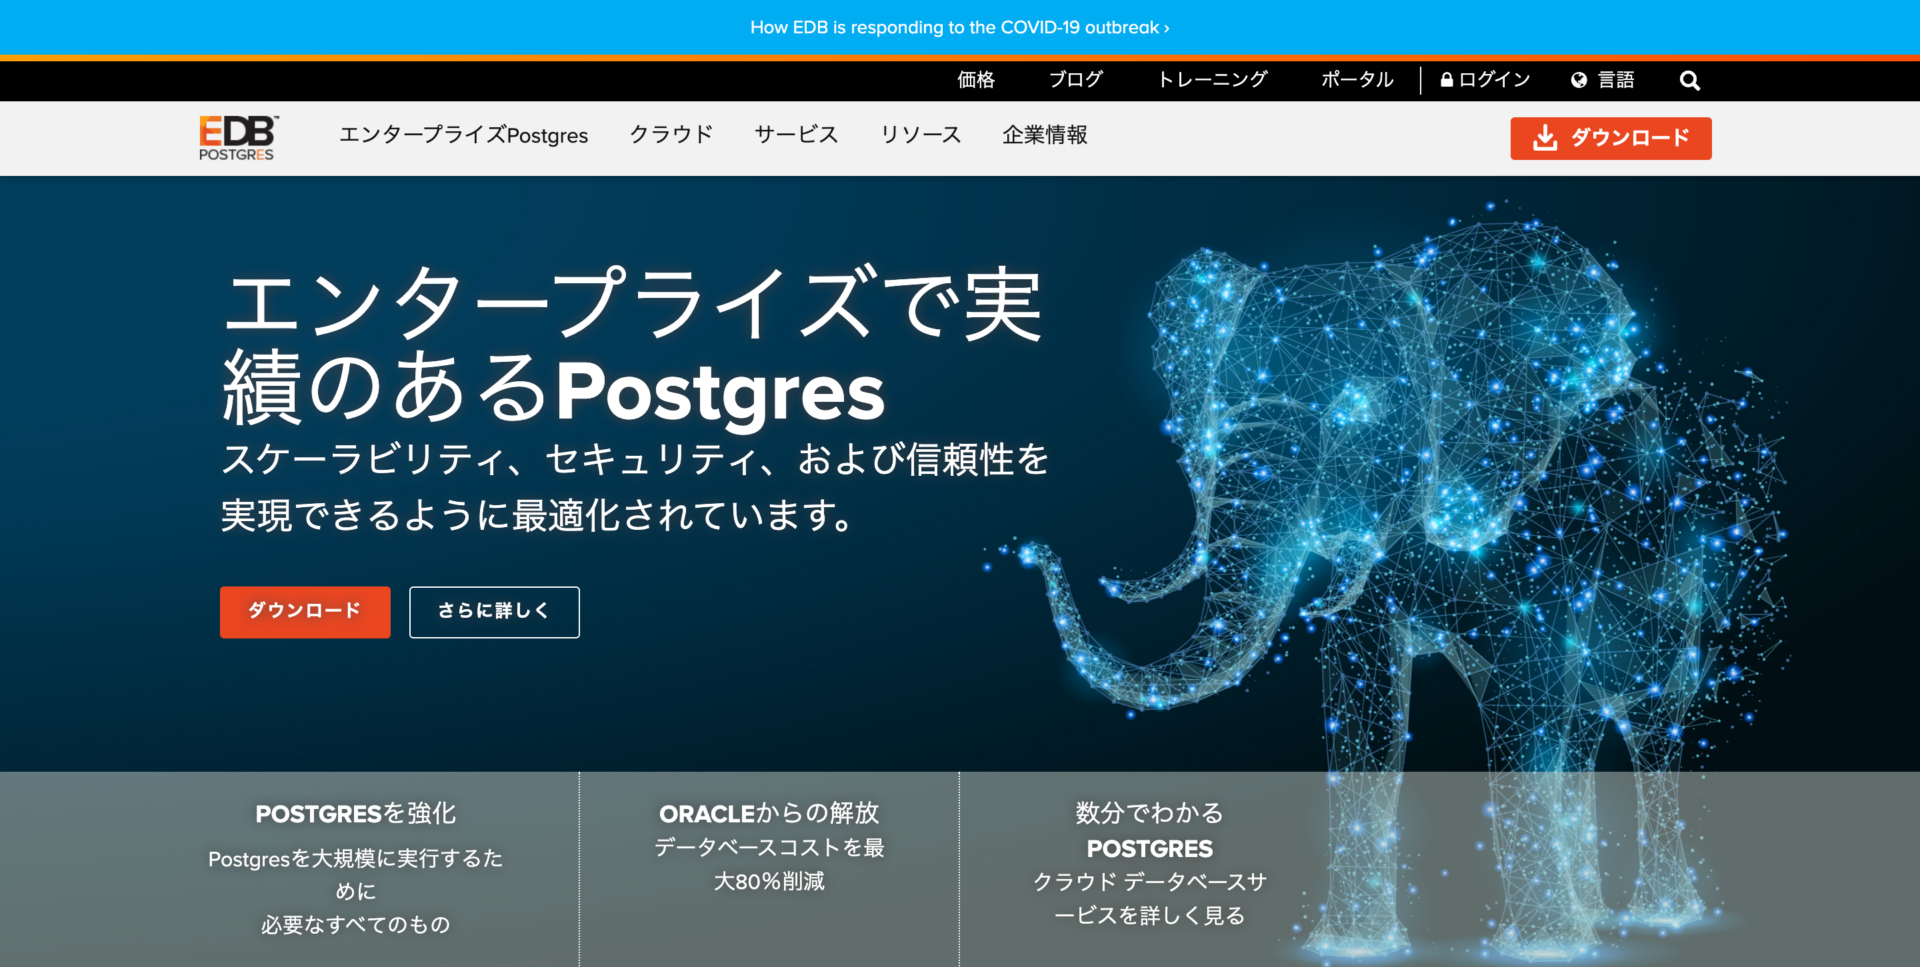The width and height of the screenshot is (1920, 967).
Task: Open the POSTGRESを強化 card
Action: coord(356,868)
